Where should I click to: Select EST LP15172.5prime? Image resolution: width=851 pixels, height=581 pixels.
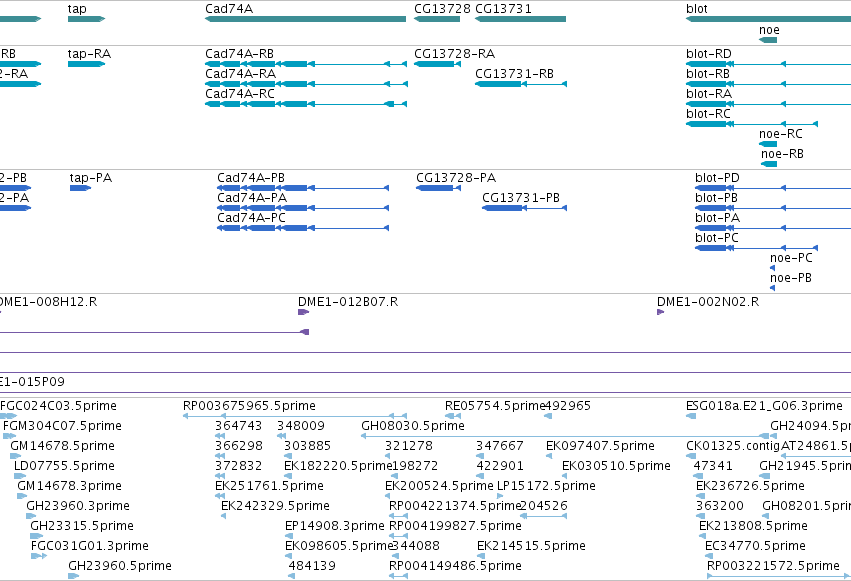click(500, 496)
